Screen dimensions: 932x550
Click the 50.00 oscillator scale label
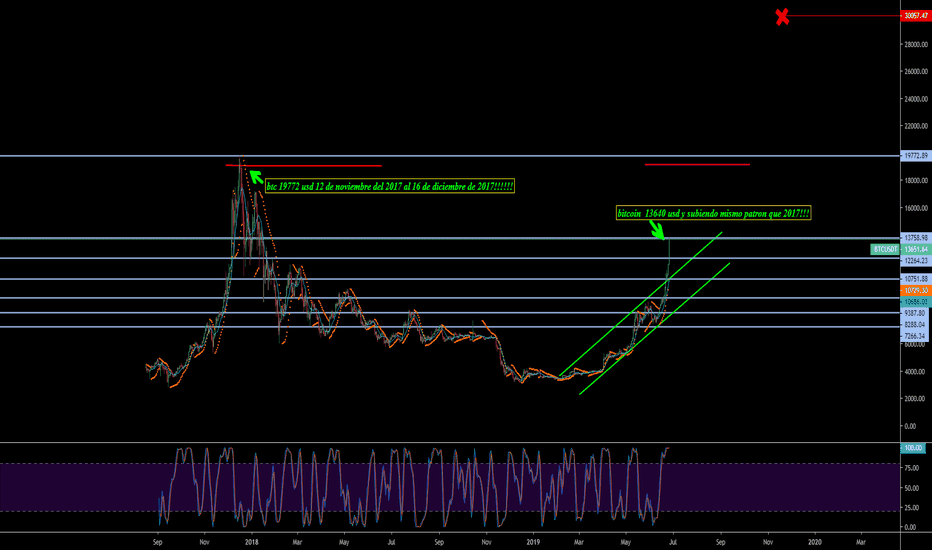click(x=911, y=488)
